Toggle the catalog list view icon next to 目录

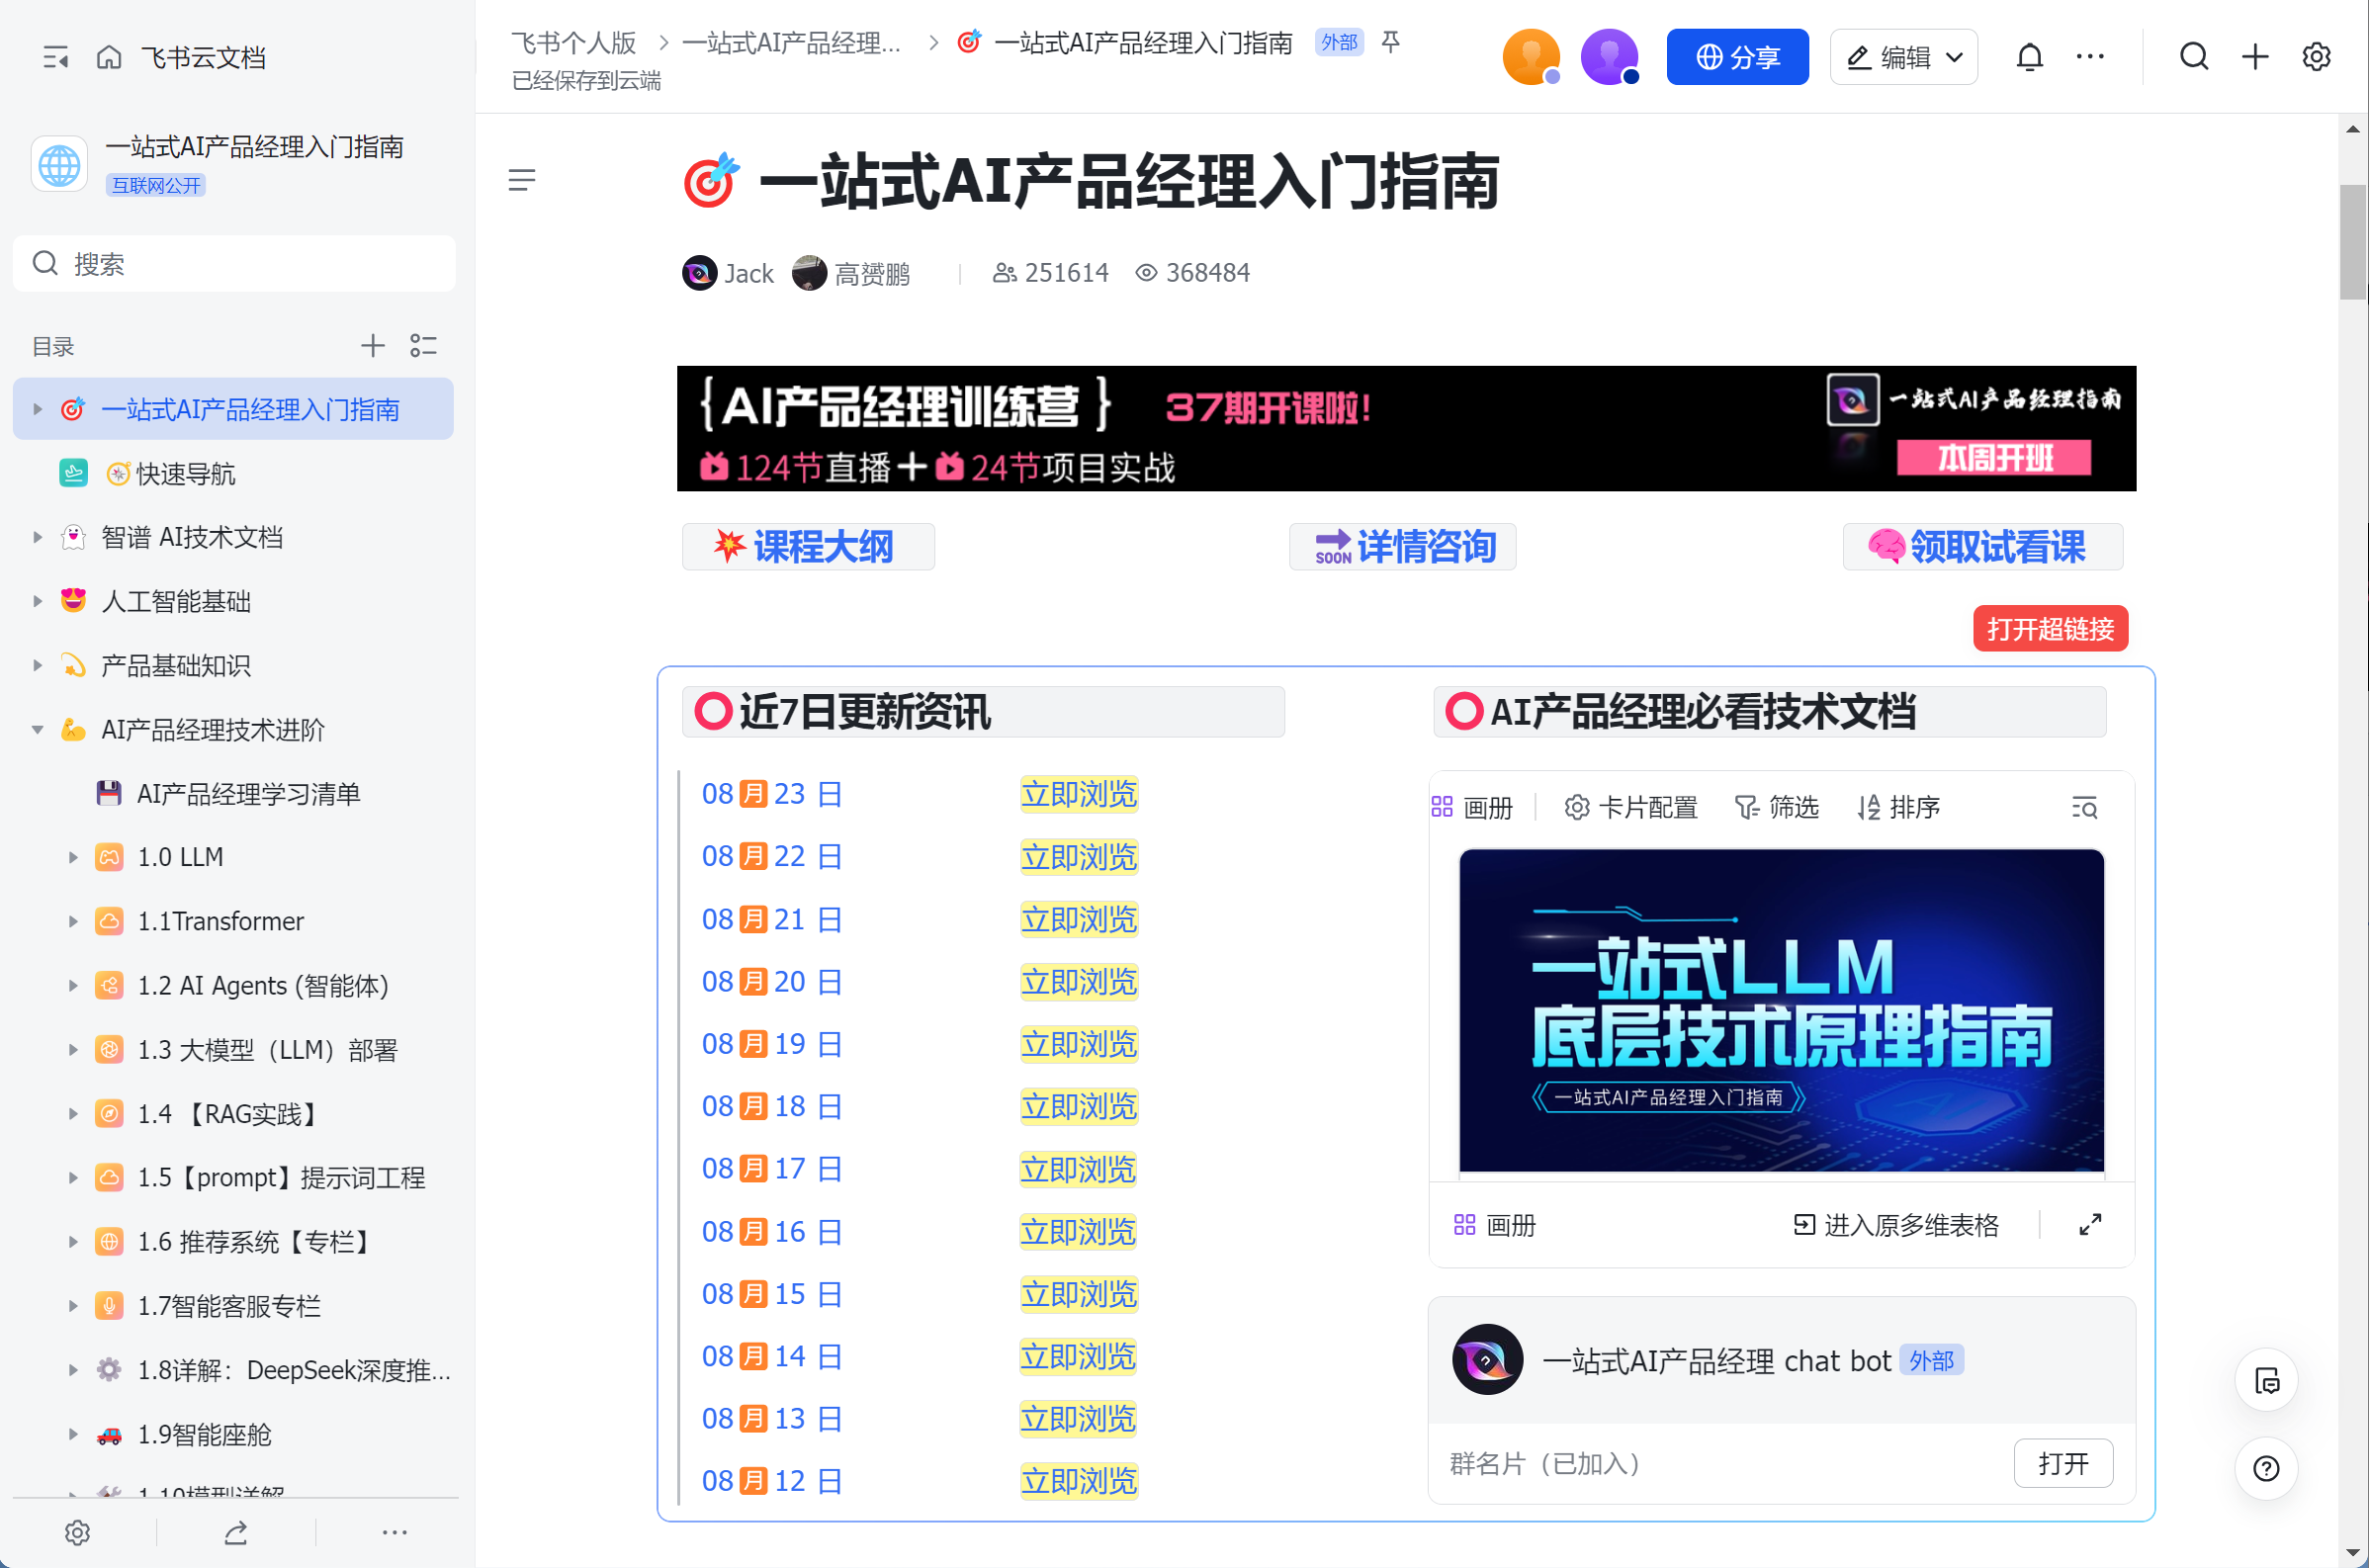click(424, 346)
